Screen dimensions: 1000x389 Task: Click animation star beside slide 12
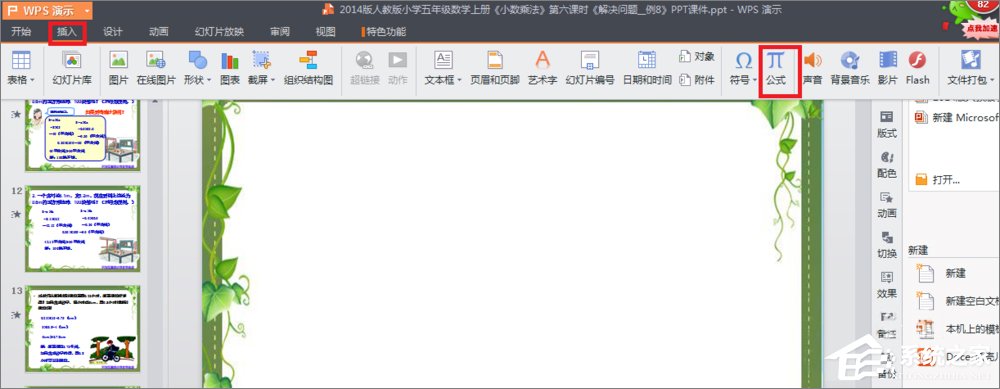pos(15,214)
